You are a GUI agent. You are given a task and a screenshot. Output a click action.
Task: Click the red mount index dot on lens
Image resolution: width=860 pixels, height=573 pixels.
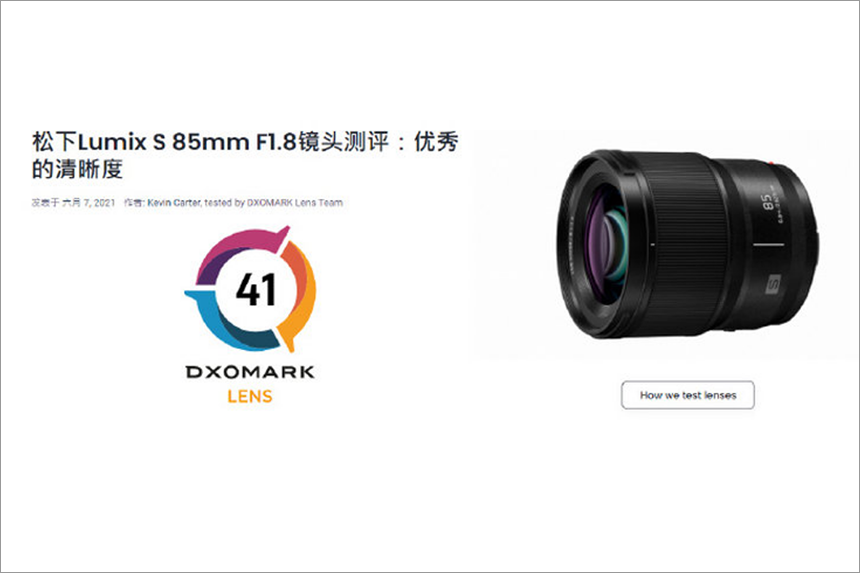[x=772, y=163]
